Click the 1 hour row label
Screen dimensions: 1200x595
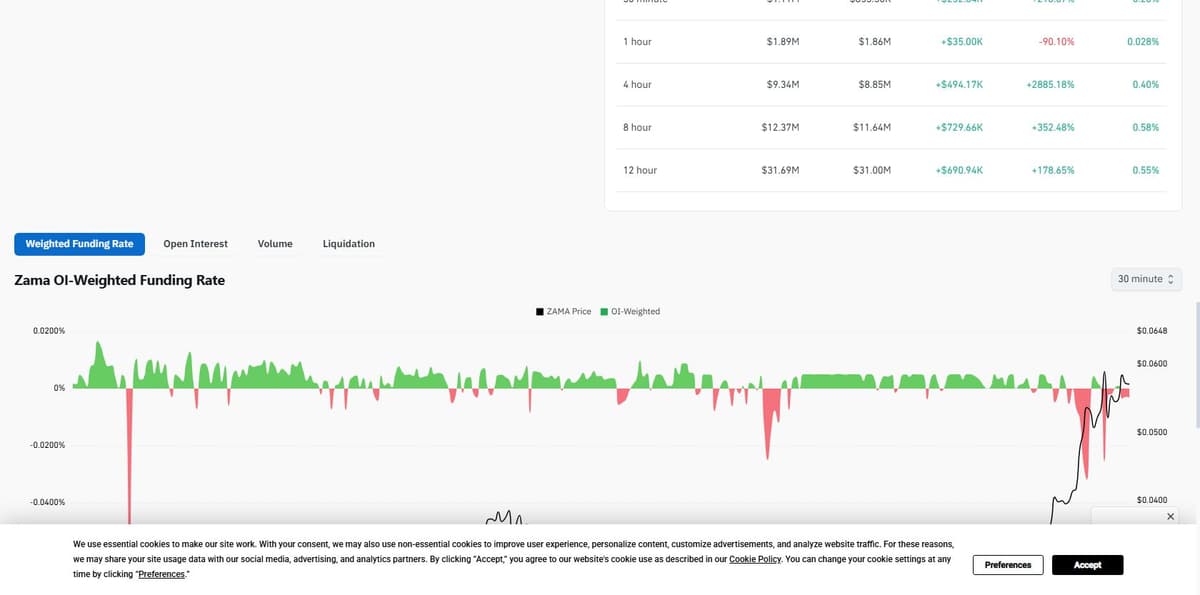tap(639, 42)
